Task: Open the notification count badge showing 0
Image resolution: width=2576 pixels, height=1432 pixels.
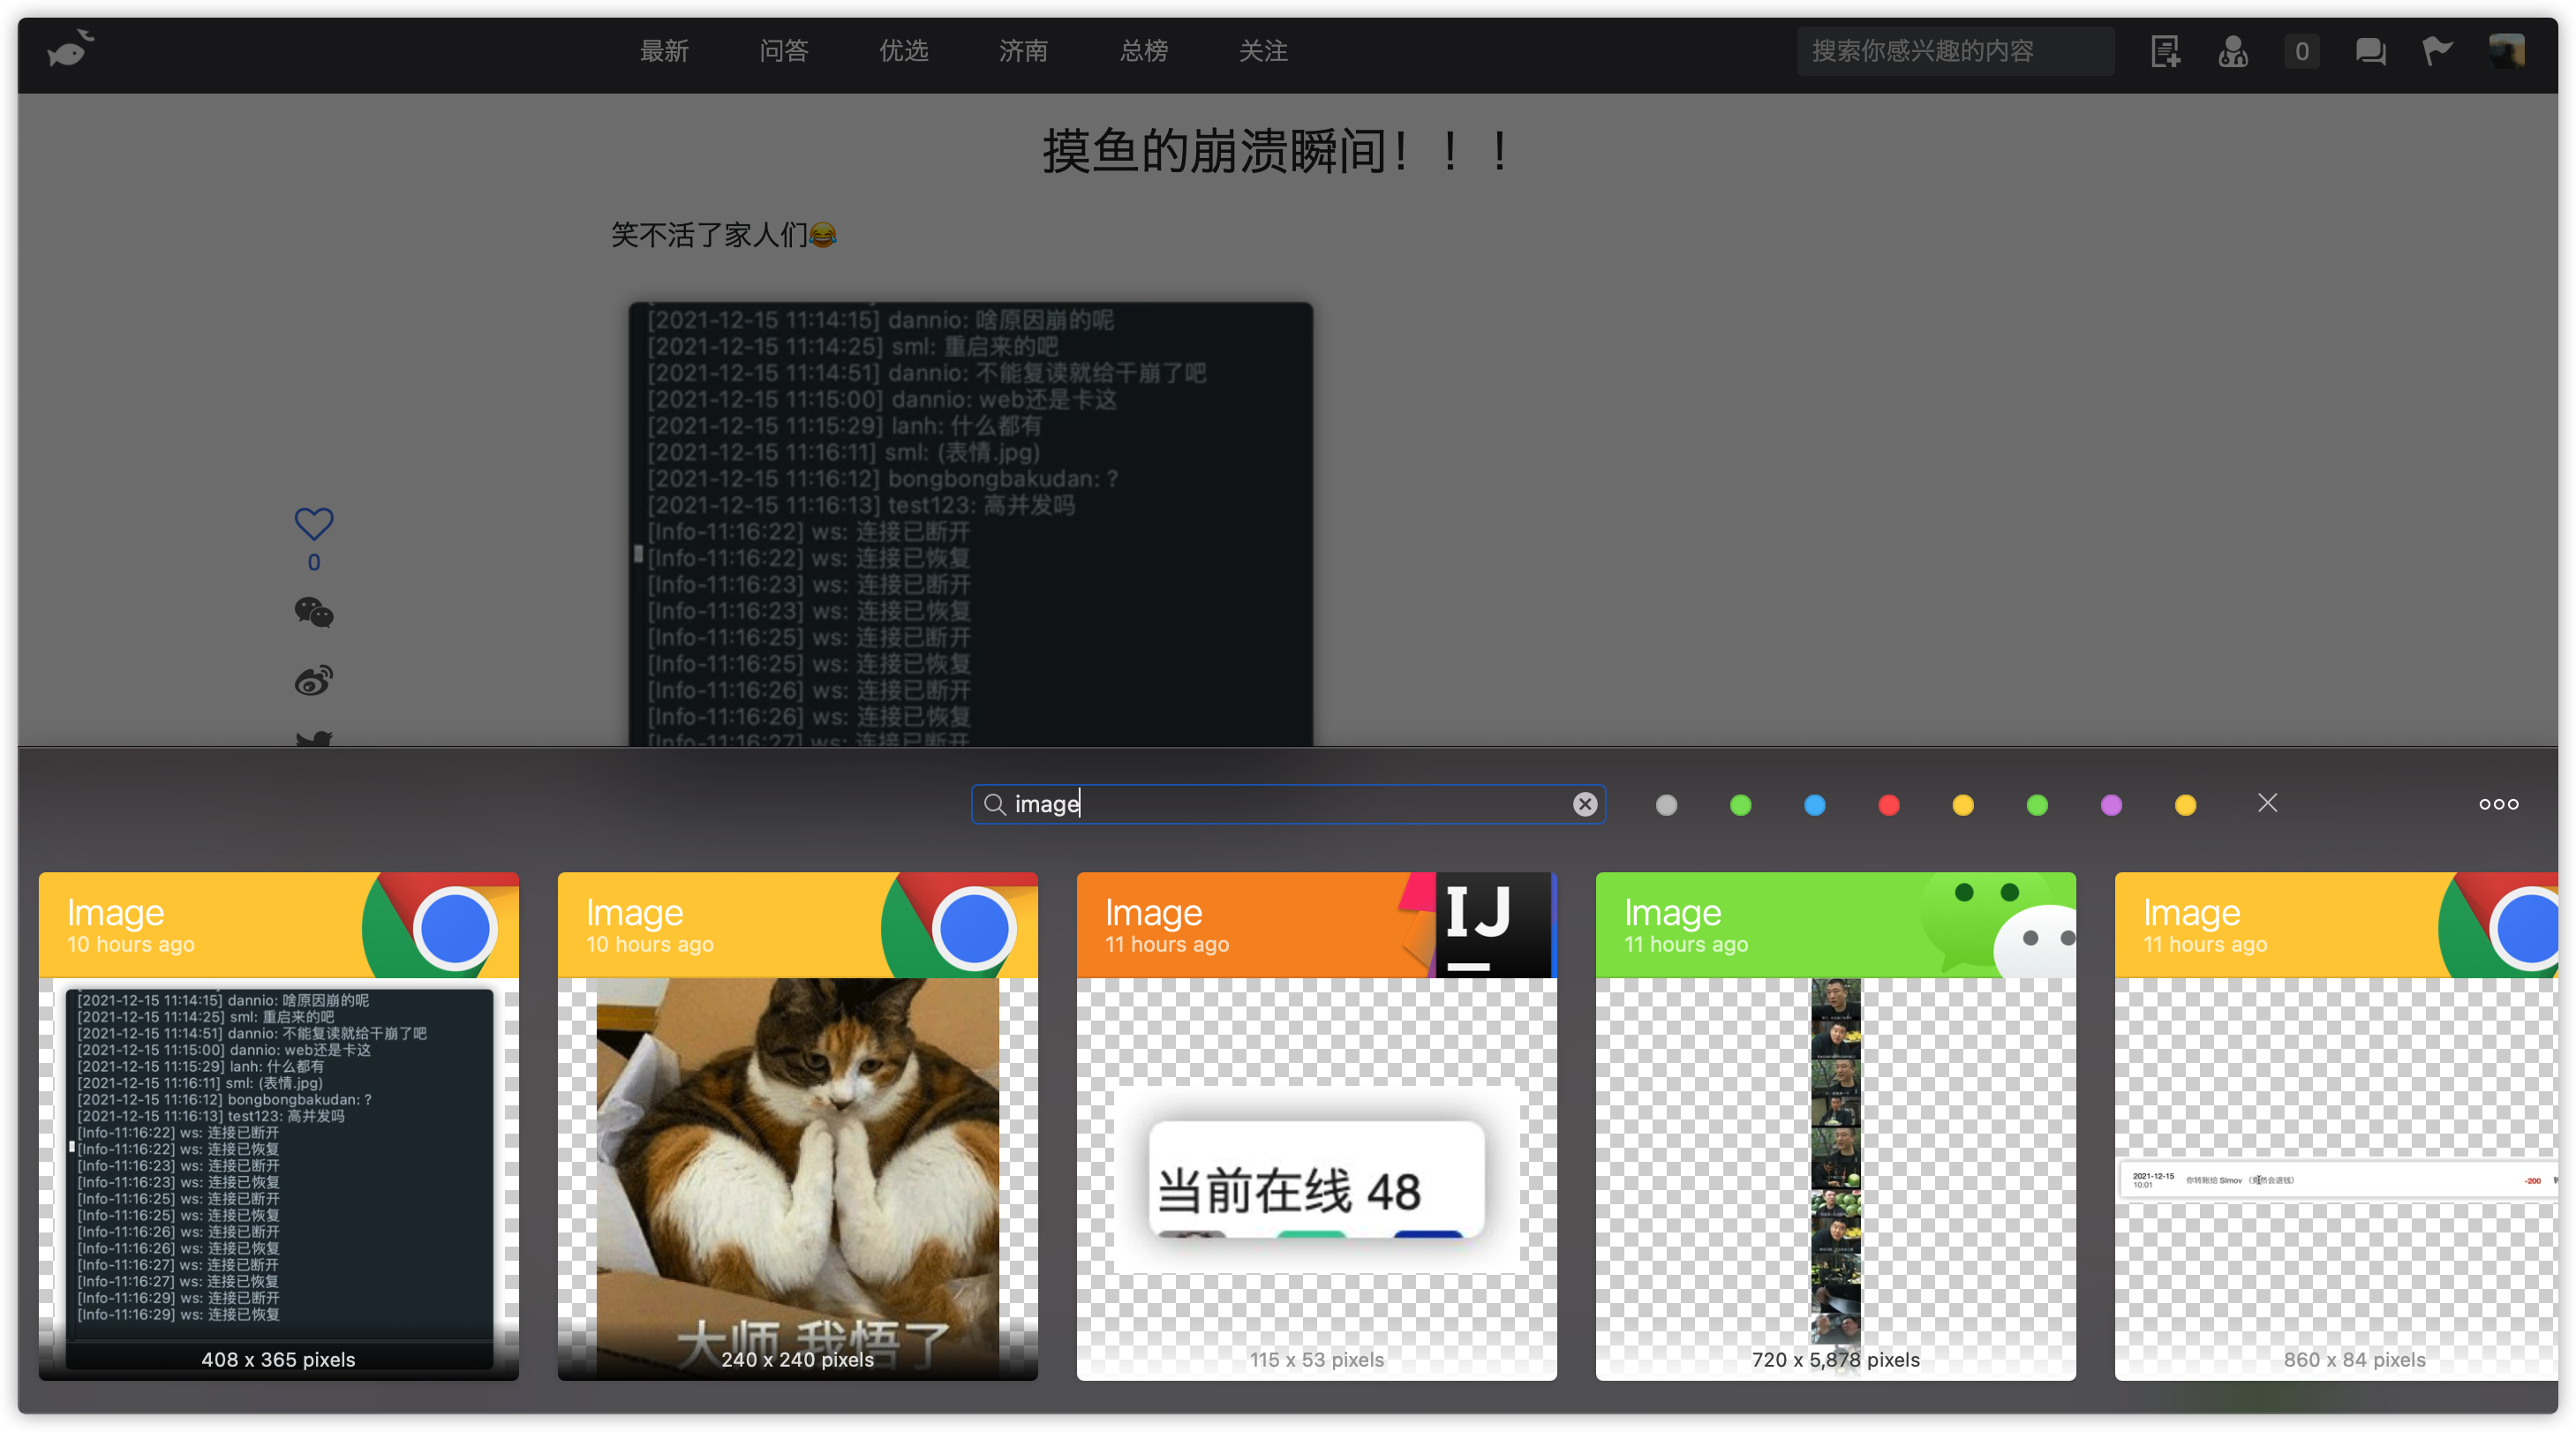Action: click(x=2301, y=51)
